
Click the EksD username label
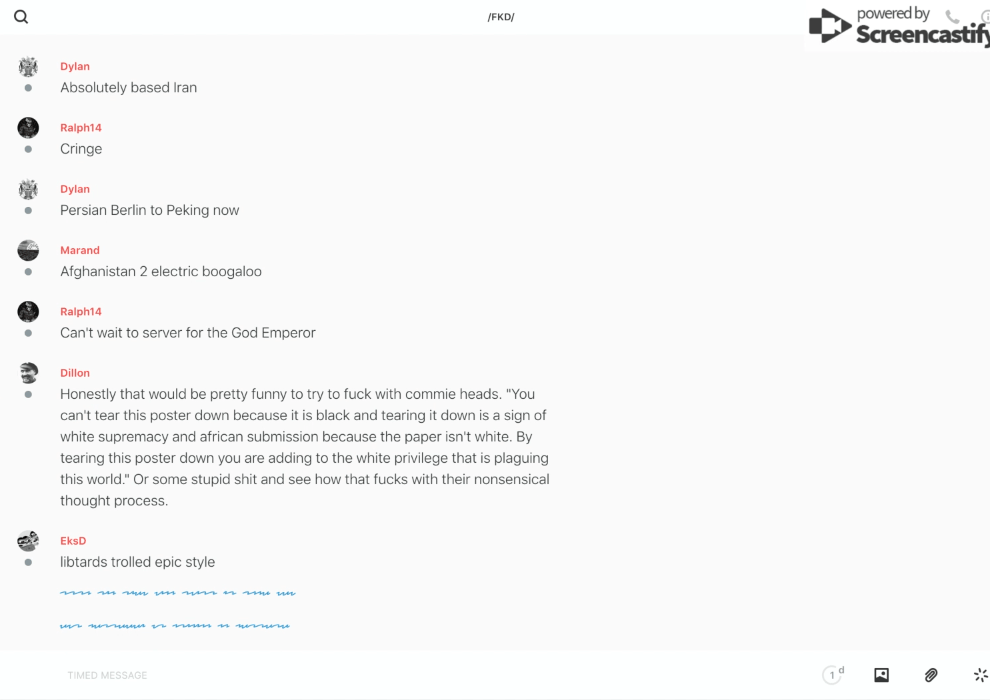[x=73, y=541]
